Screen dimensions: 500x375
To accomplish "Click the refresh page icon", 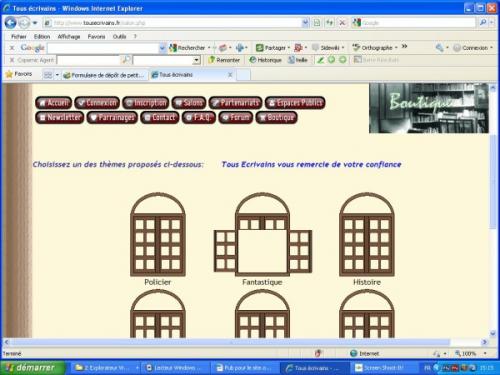I will 329,23.
